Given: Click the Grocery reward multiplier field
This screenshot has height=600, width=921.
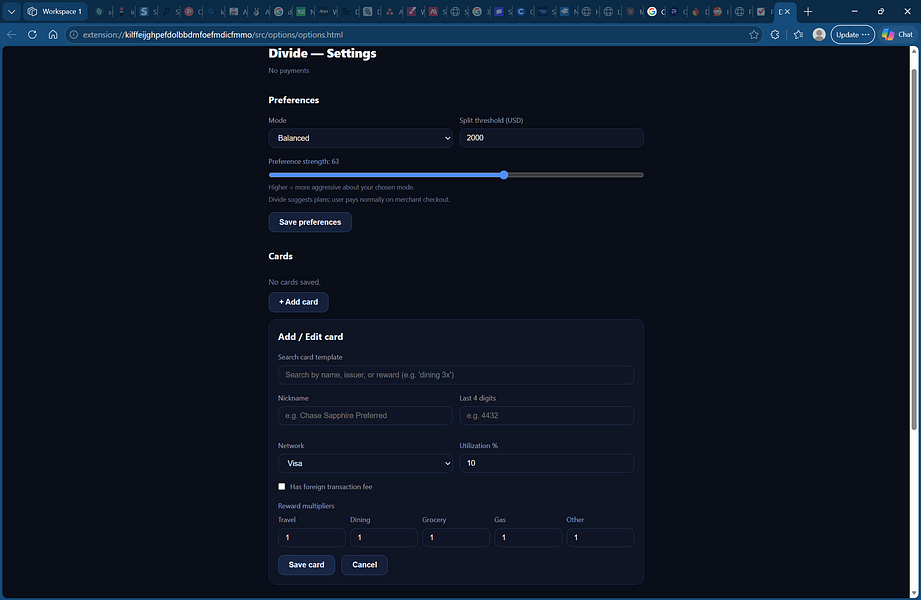Looking at the screenshot, I should 456,538.
